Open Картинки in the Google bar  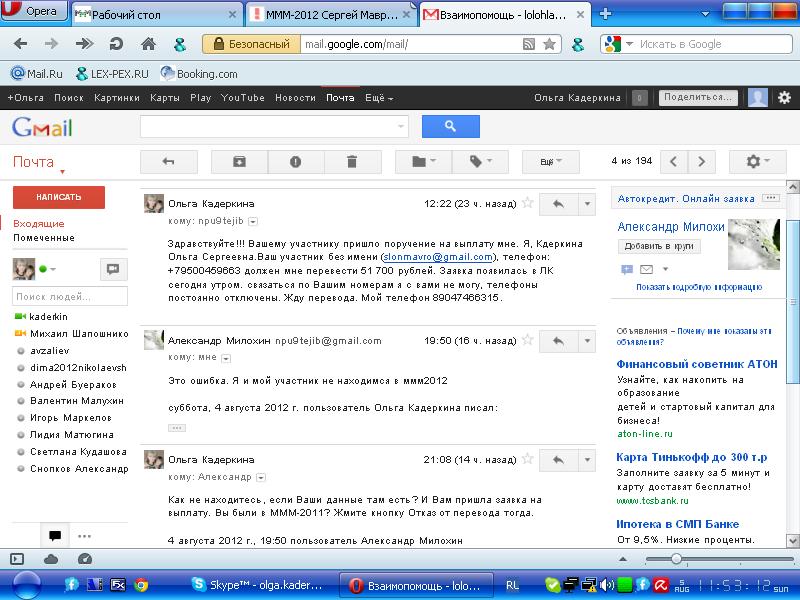(117, 97)
